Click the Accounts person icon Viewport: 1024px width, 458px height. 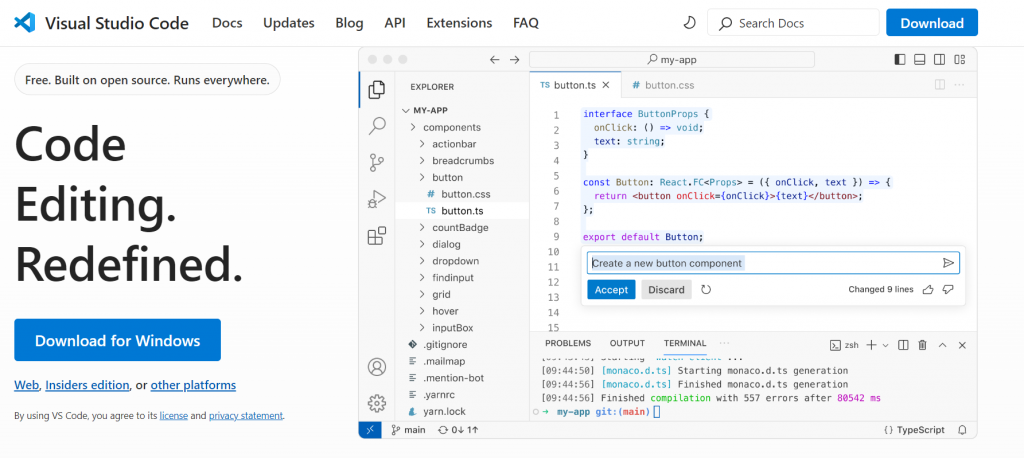pos(377,367)
